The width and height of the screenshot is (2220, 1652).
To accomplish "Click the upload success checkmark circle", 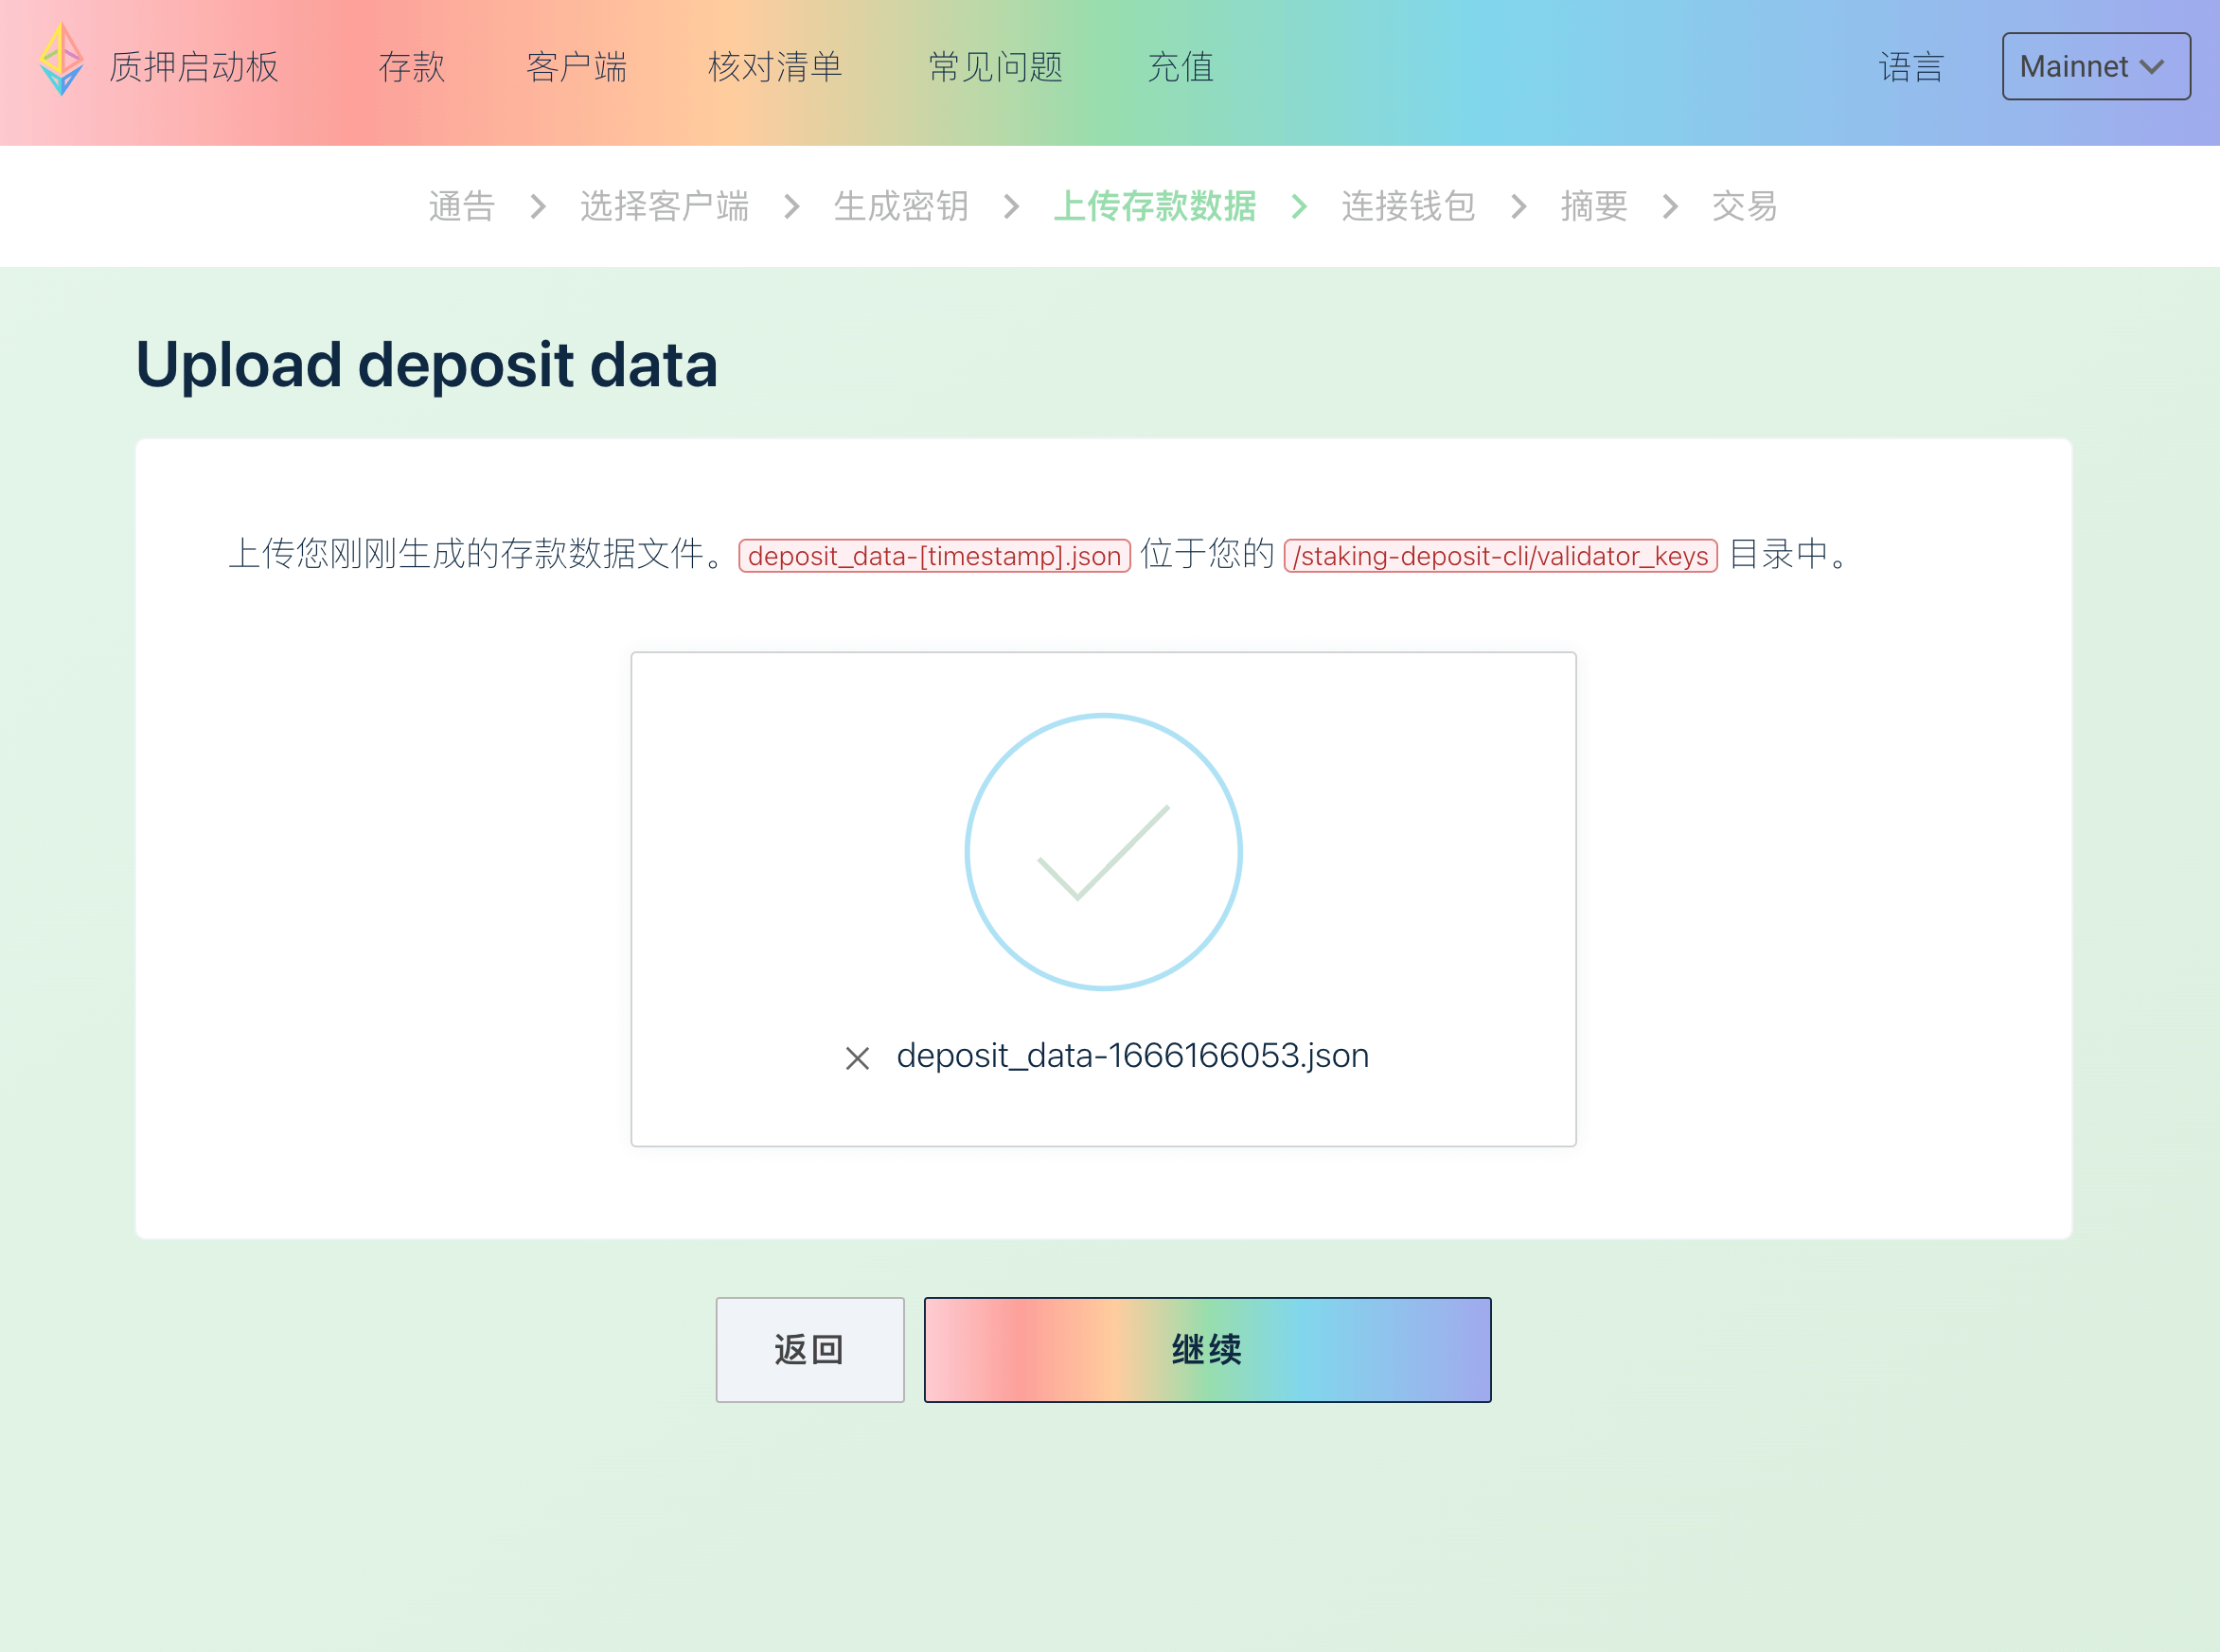I will (1103, 852).
